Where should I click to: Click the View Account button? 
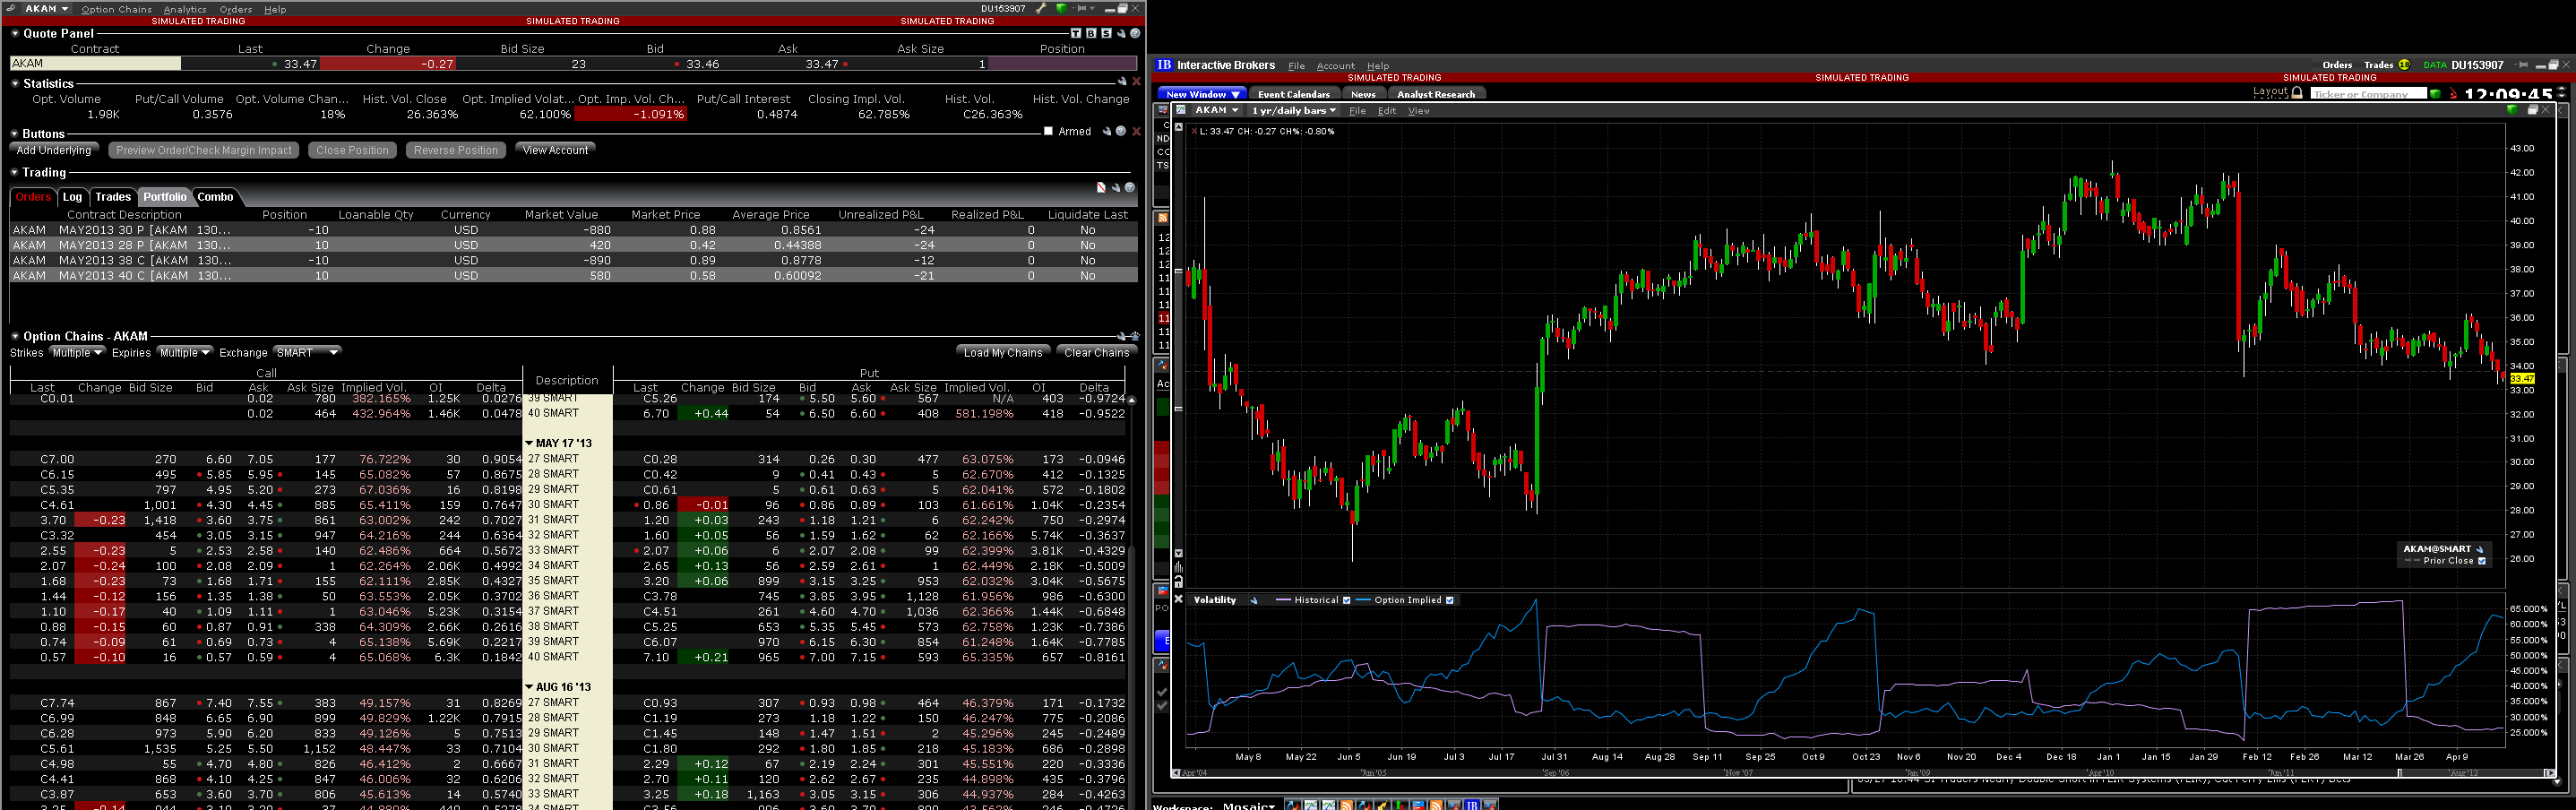[556, 150]
